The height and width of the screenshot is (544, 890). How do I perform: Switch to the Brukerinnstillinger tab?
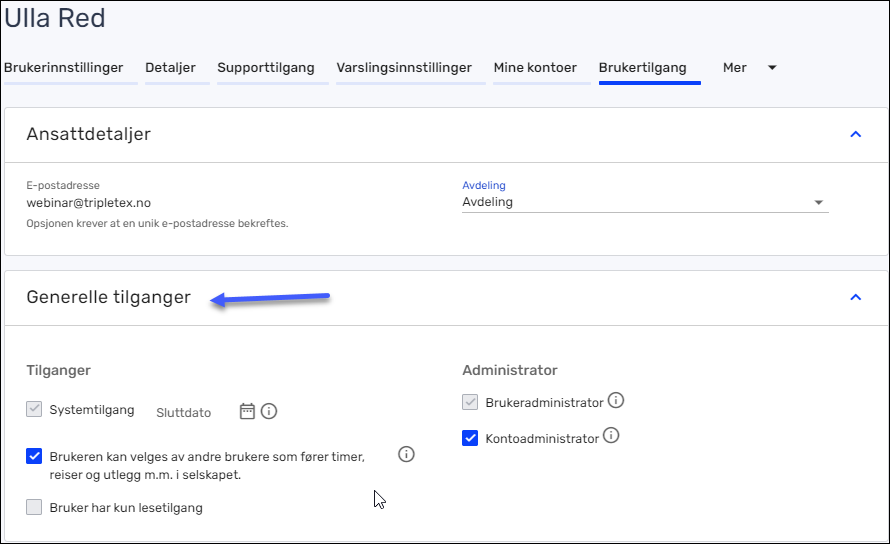tap(64, 68)
